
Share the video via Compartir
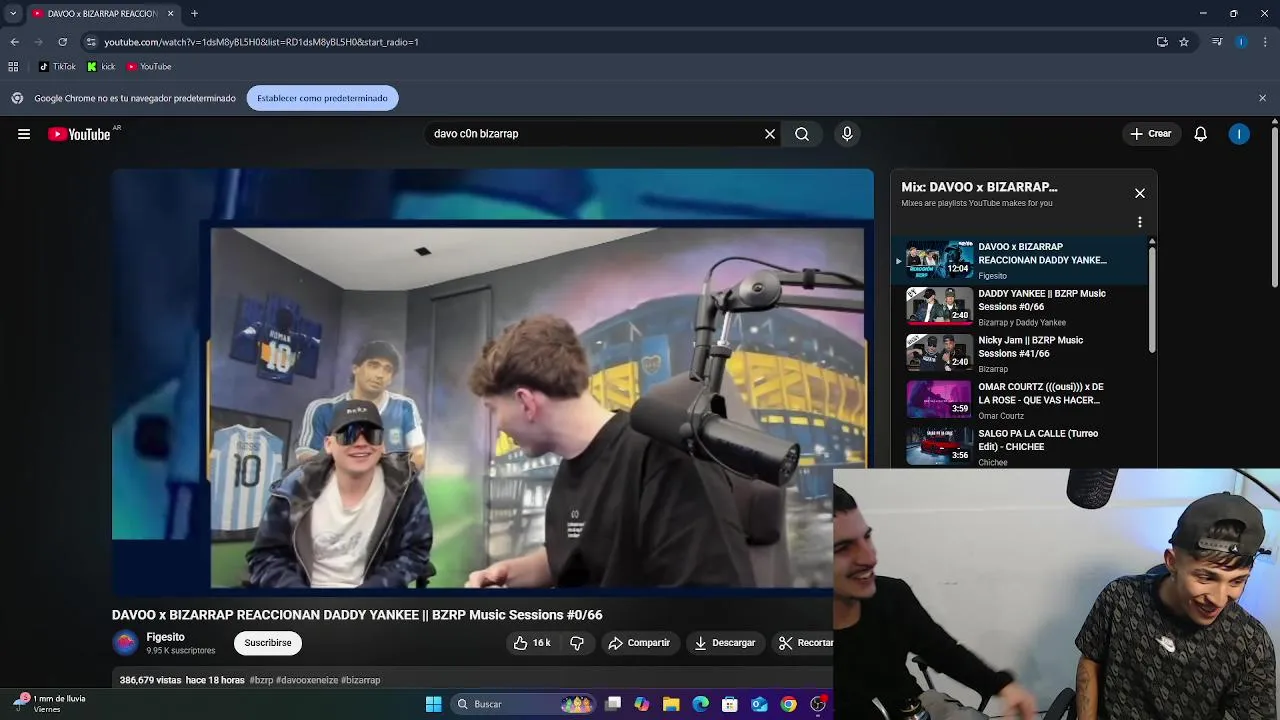(639, 643)
